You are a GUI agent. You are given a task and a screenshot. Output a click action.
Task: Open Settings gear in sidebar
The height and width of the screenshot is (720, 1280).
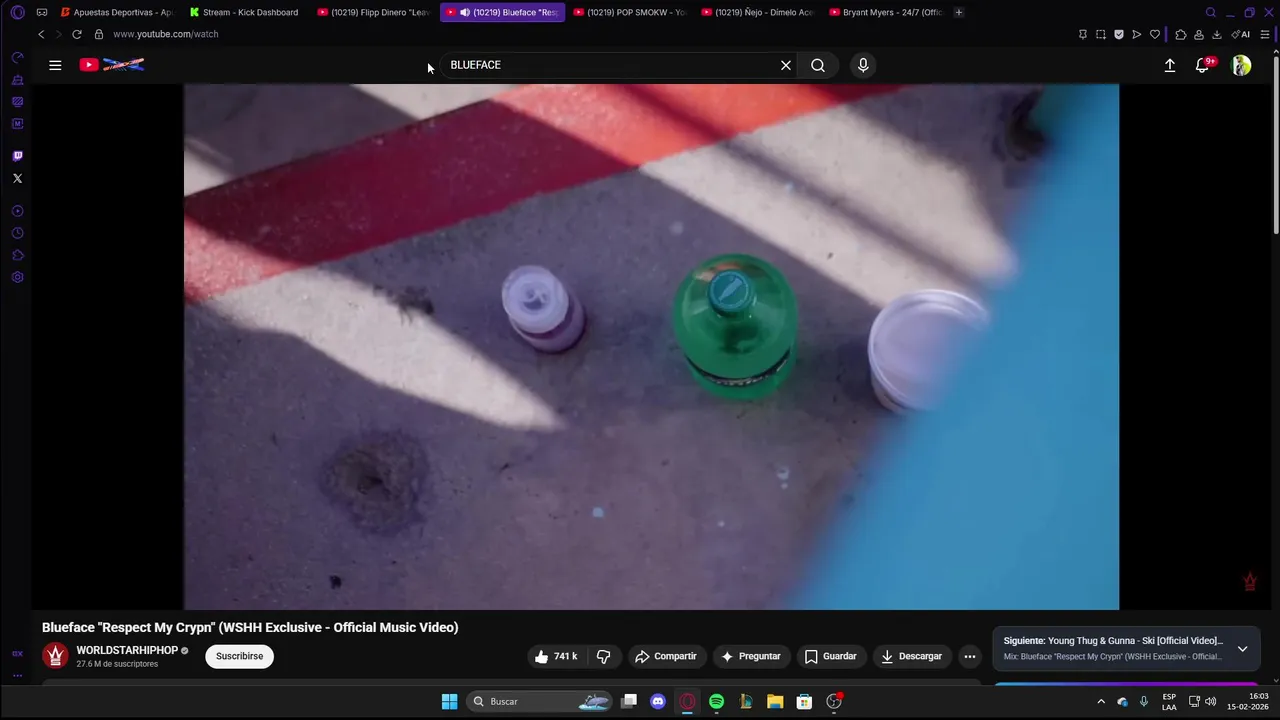[17, 277]
